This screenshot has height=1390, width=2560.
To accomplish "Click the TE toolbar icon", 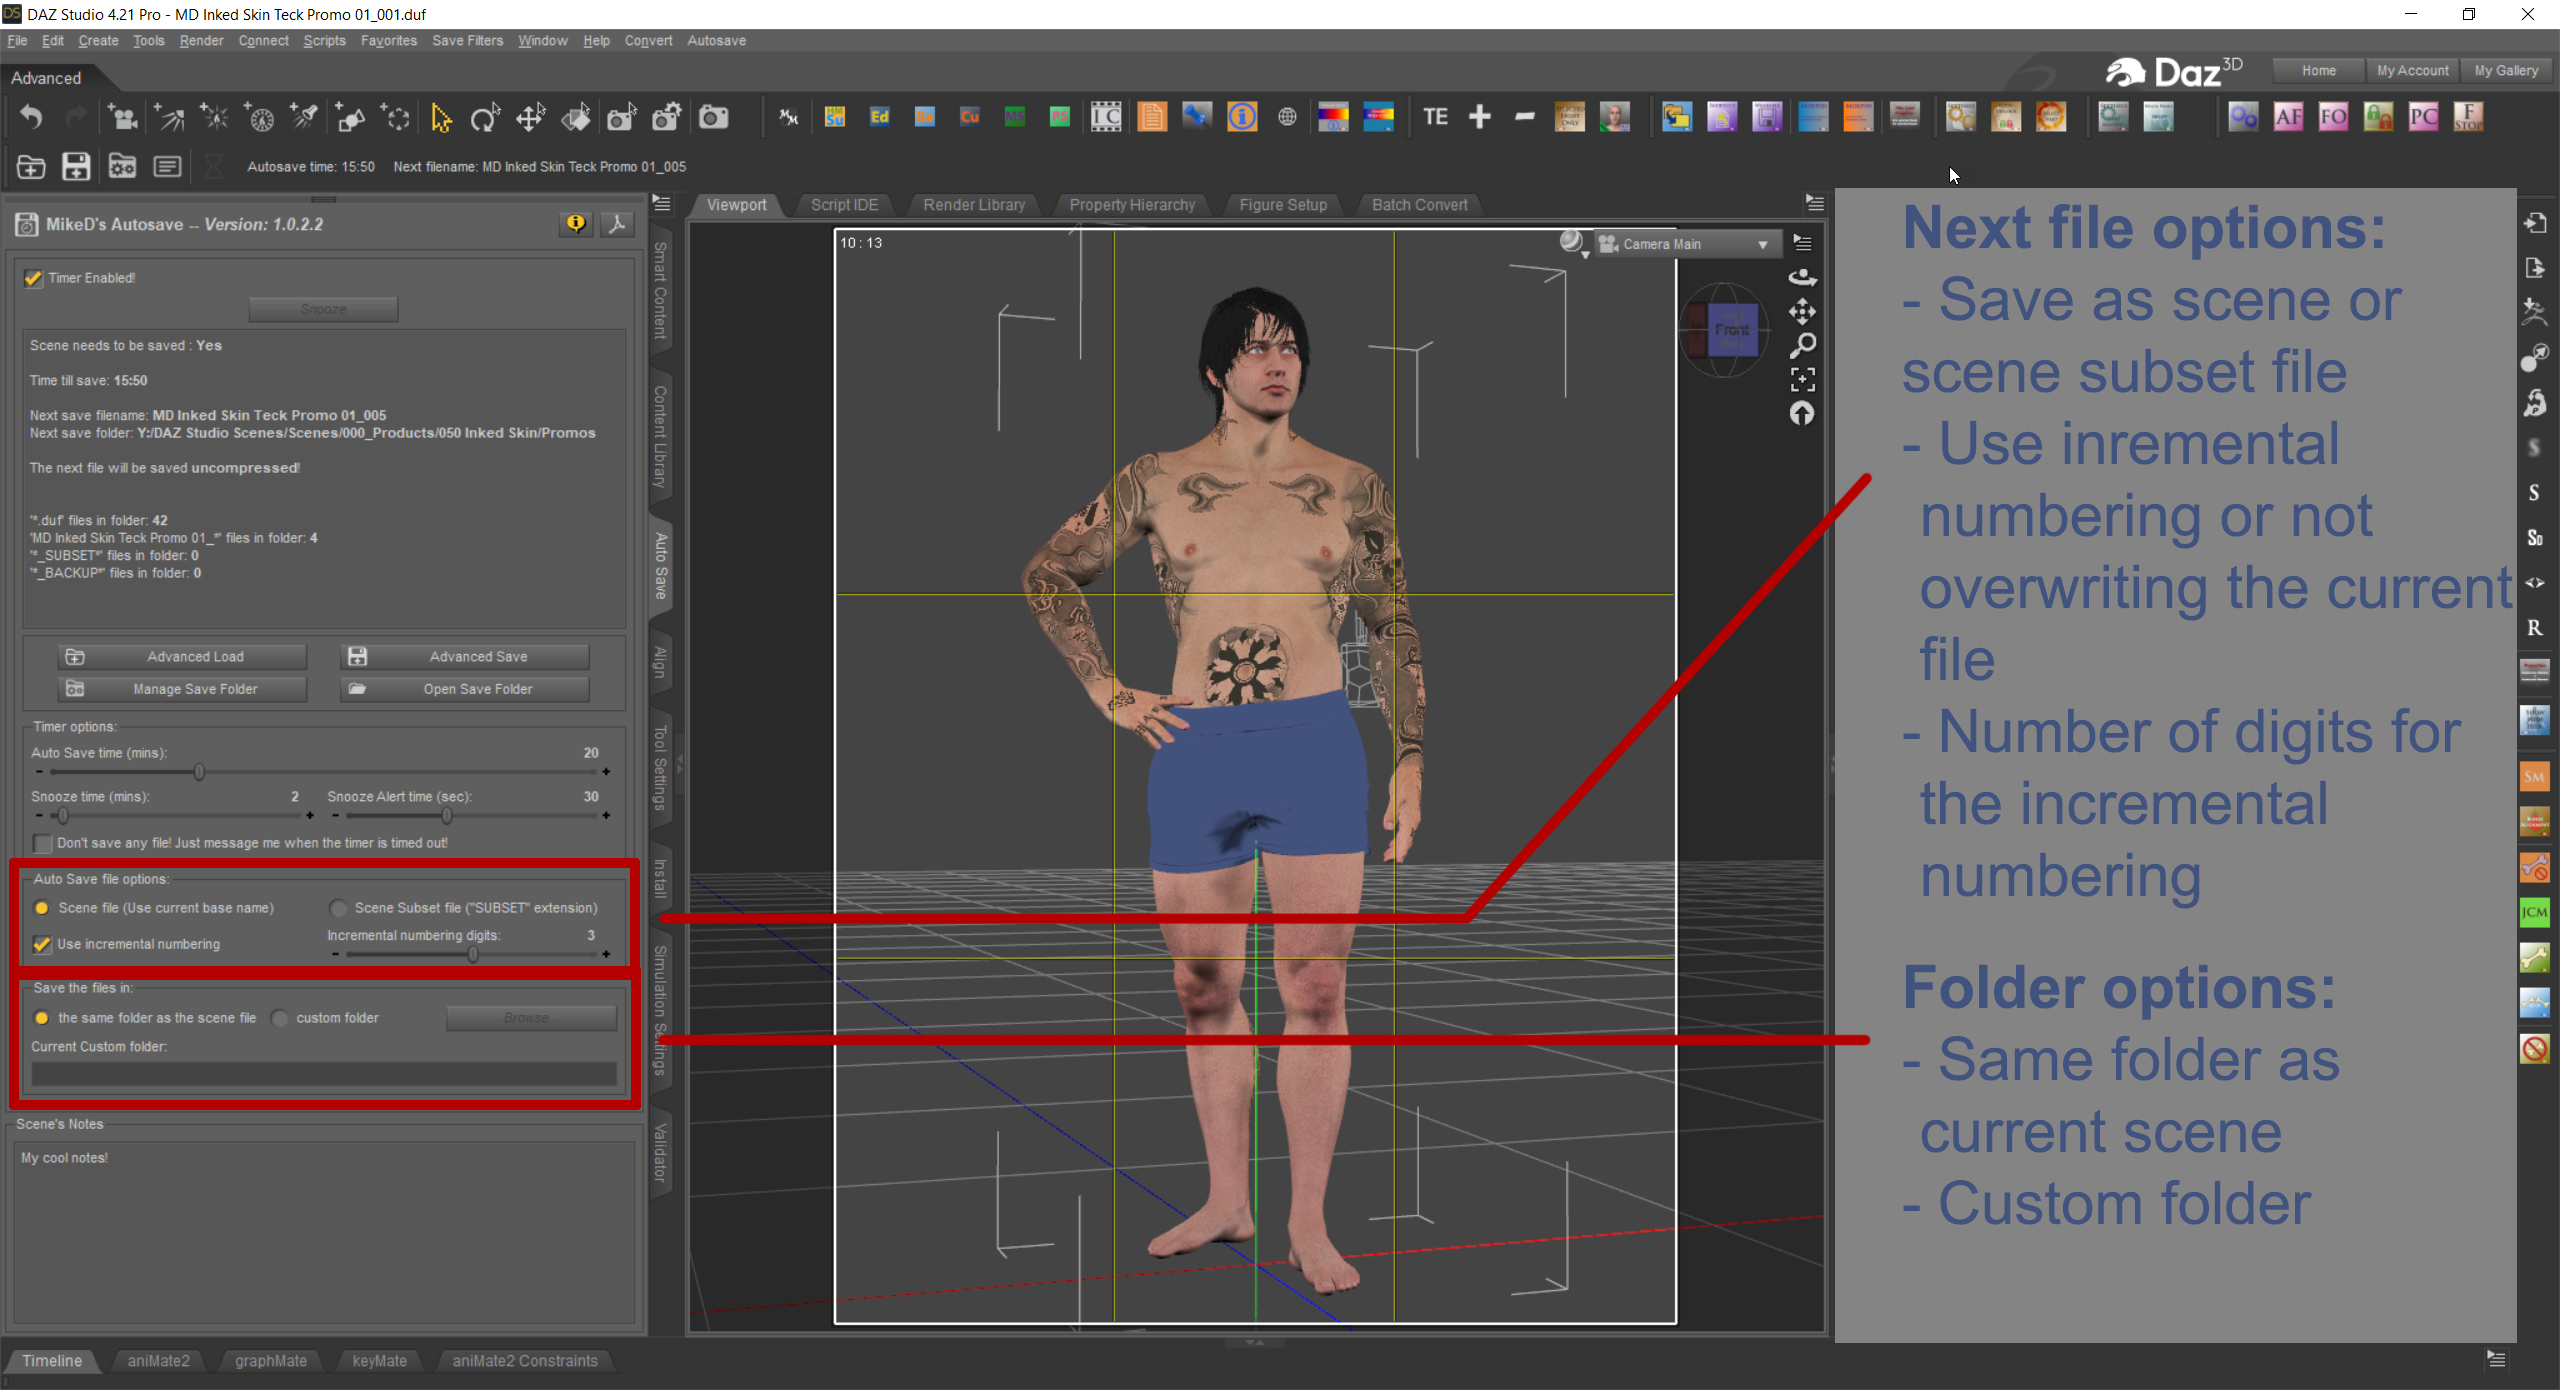I will point(1435,118).
